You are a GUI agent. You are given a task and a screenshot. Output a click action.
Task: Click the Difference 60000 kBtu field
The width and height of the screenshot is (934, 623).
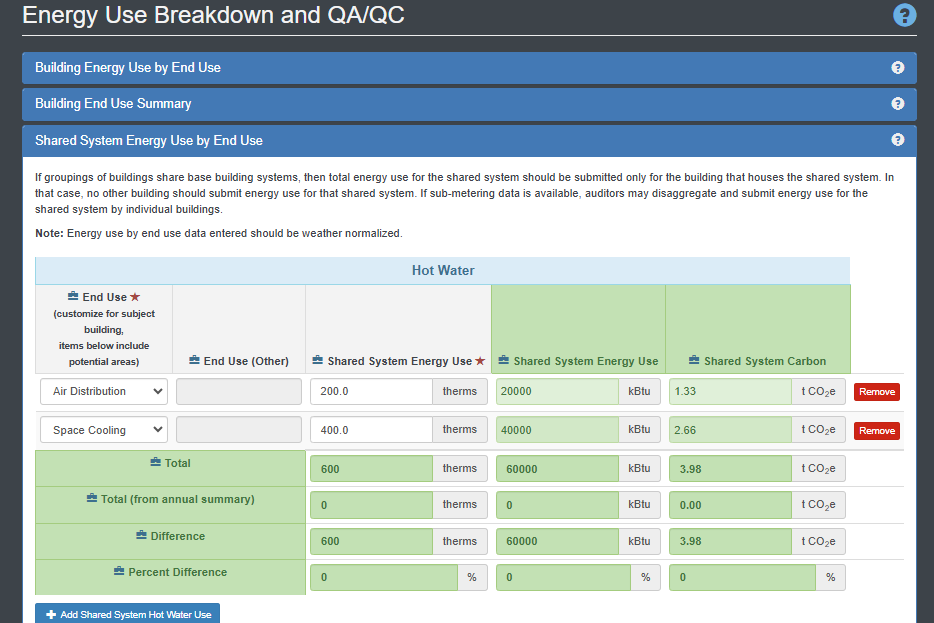(557, 541)
